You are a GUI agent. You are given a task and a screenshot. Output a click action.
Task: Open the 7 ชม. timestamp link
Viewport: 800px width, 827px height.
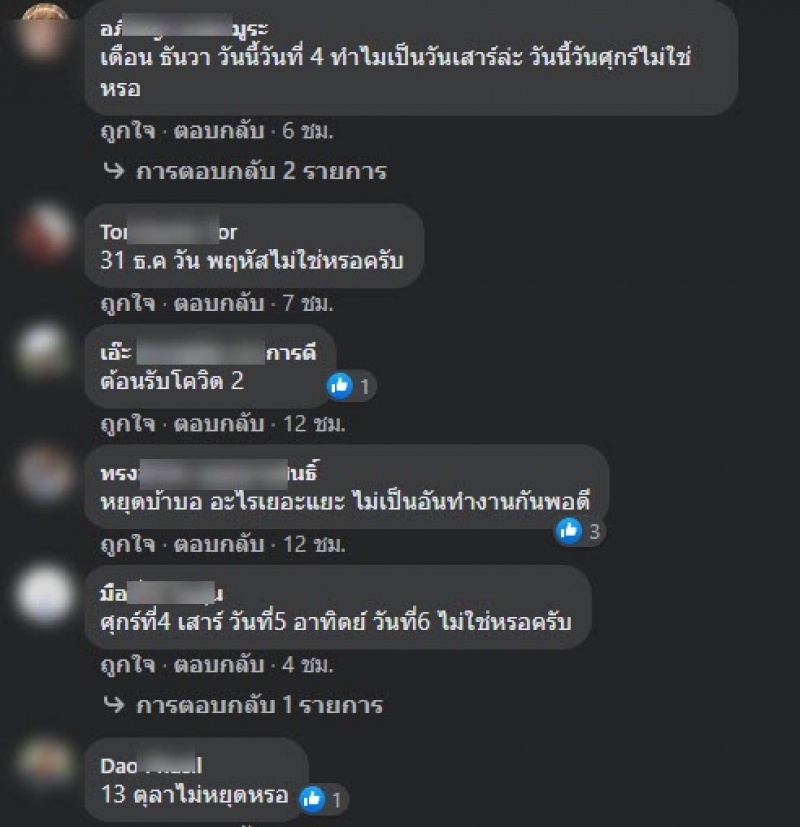308,303
